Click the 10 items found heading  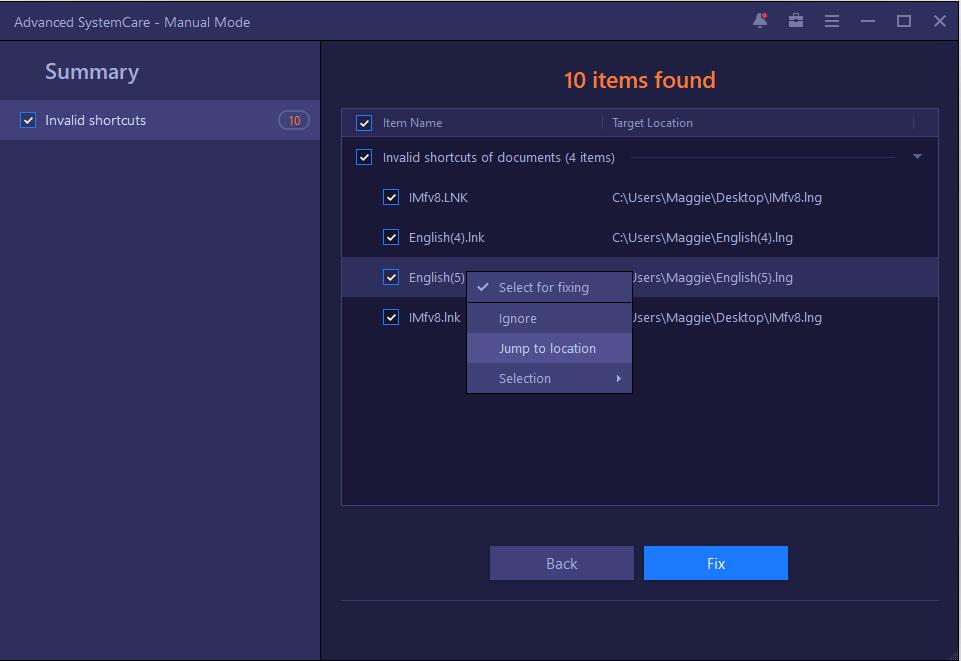point(639,80)
